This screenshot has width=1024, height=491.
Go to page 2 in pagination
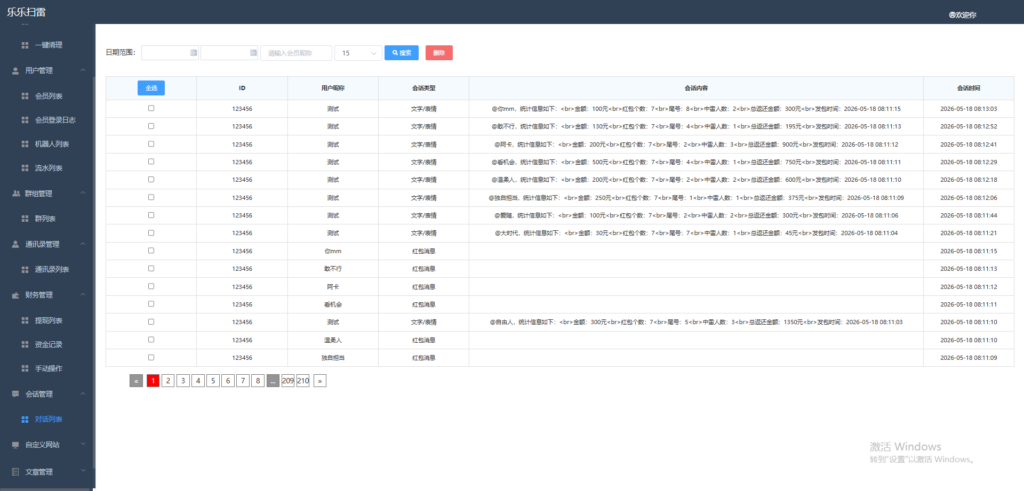click(168, 381)
